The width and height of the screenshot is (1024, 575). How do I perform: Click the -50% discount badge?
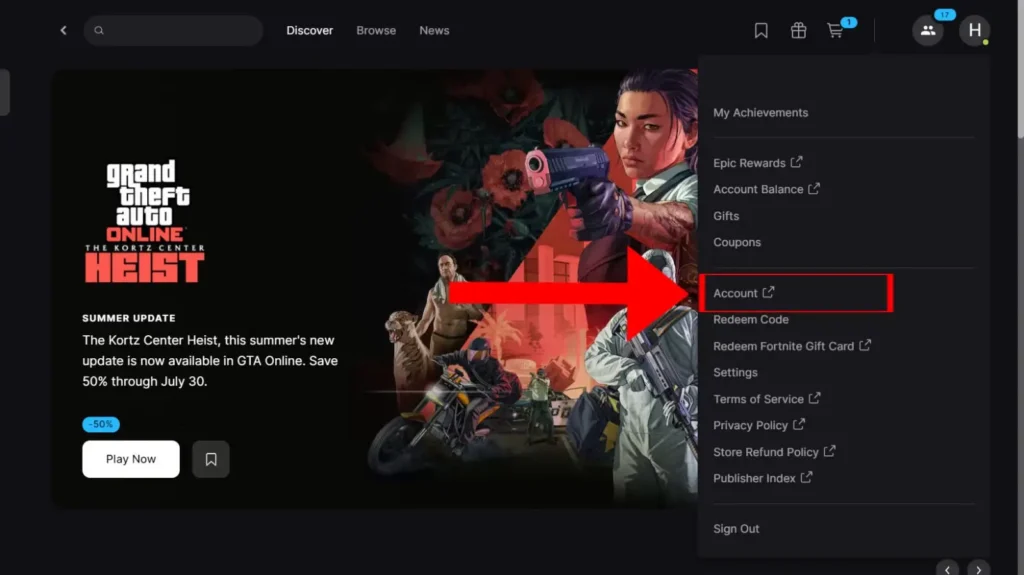coord(101,424)
